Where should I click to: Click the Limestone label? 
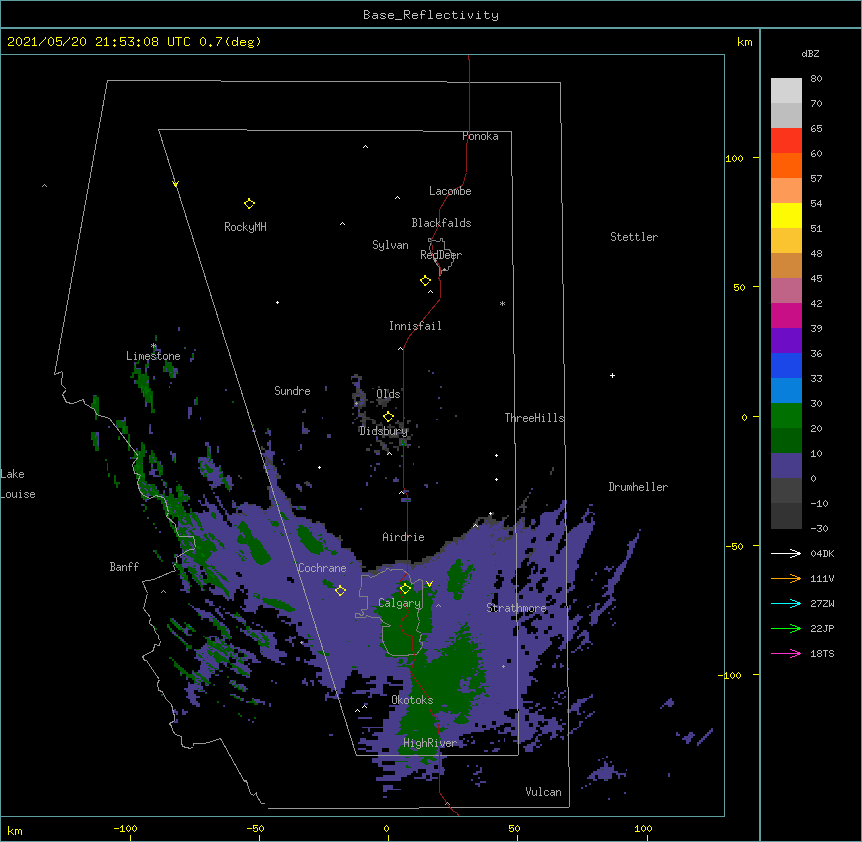pyautogui.click(x=153, y=356)
